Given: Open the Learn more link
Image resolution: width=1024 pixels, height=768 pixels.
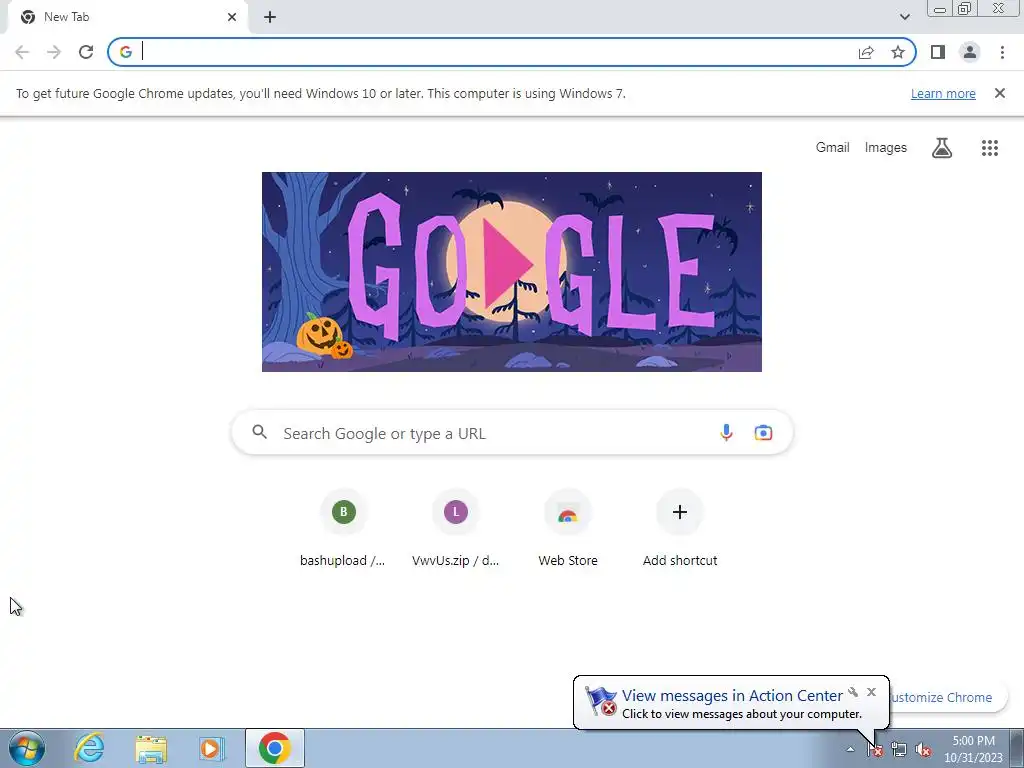Looking at the screenshot, I should click(943, 93).
